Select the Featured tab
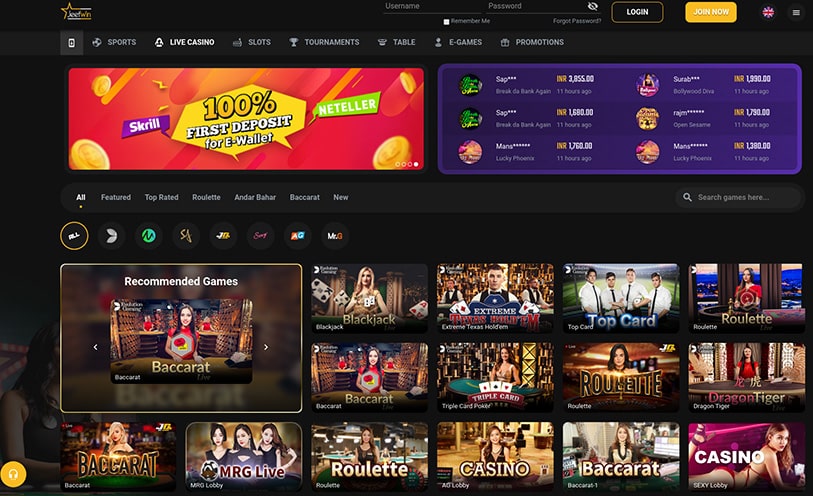Screen dimensions: 813x496 coord(116,197)
